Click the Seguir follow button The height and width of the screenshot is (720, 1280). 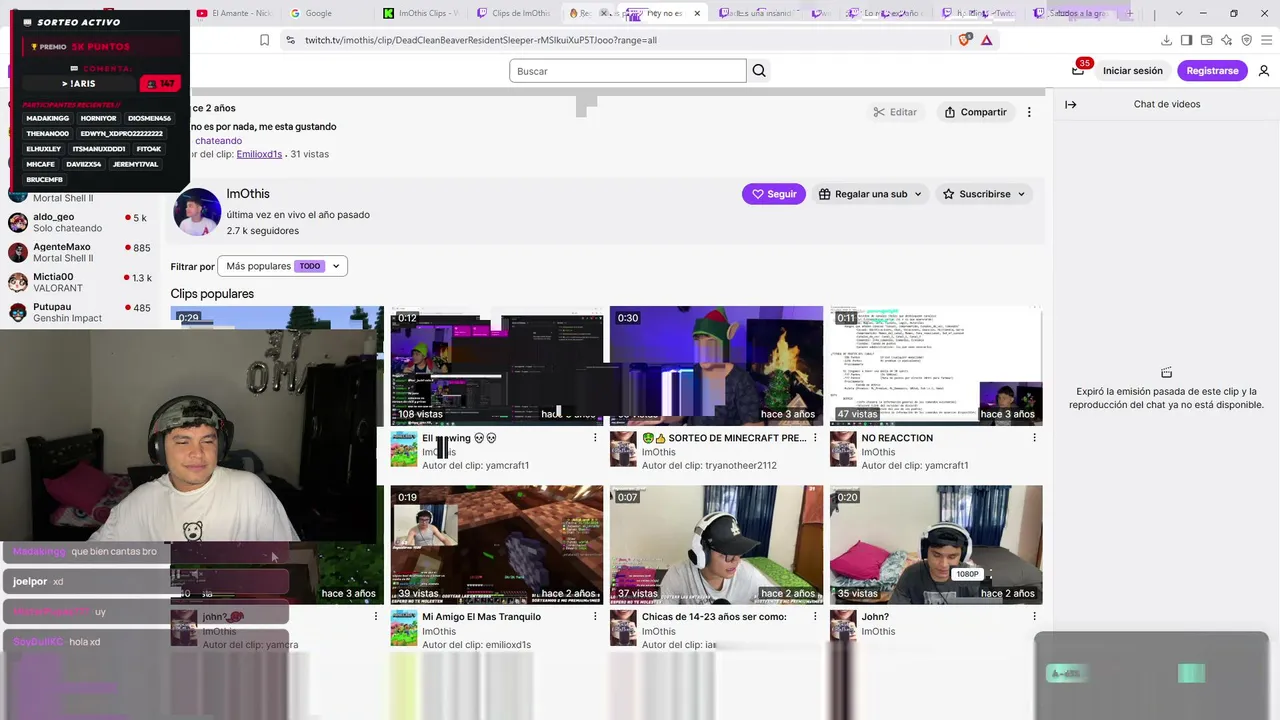coord(774,194)
